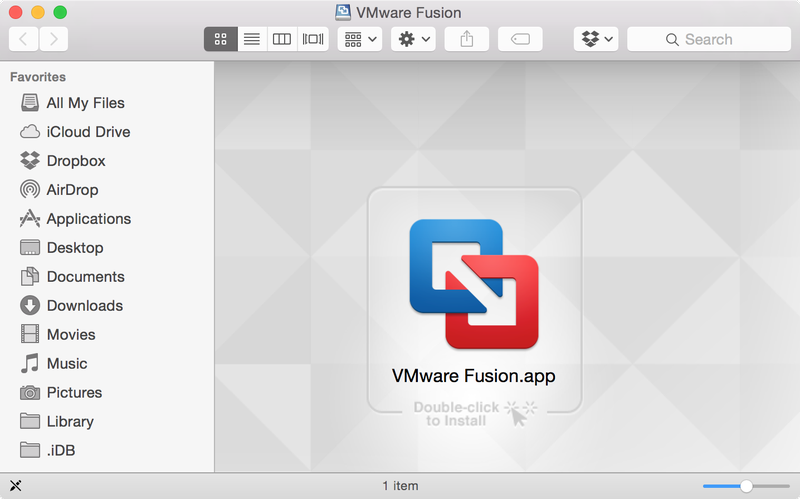Click the Favorites sidebar heading
Viewport: 800px width, 499px height.
38,77
